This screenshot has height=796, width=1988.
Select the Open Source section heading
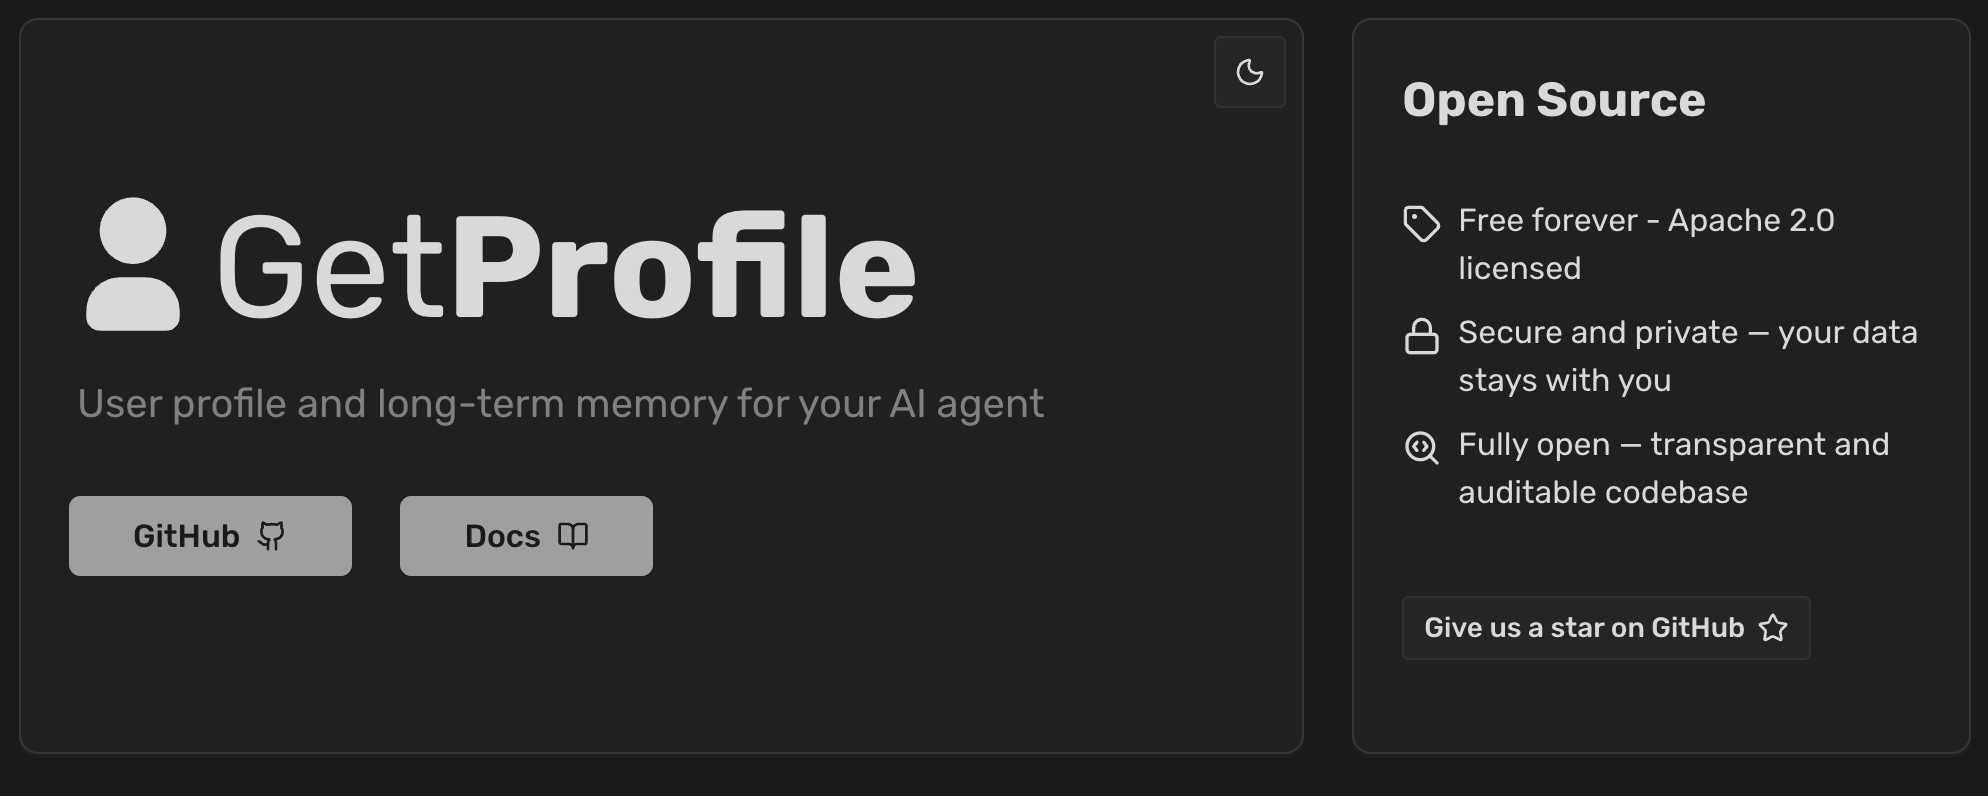pos(1554,100)
